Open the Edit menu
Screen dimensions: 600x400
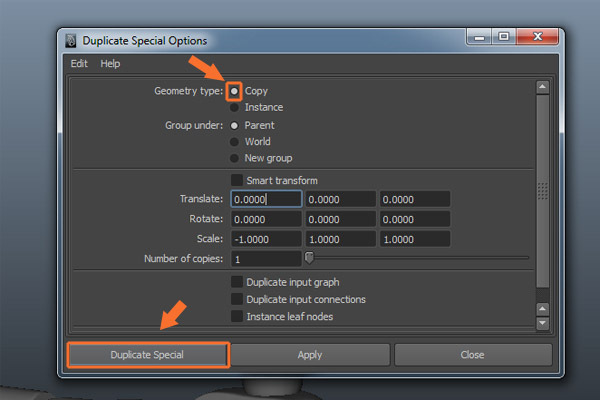79,63
